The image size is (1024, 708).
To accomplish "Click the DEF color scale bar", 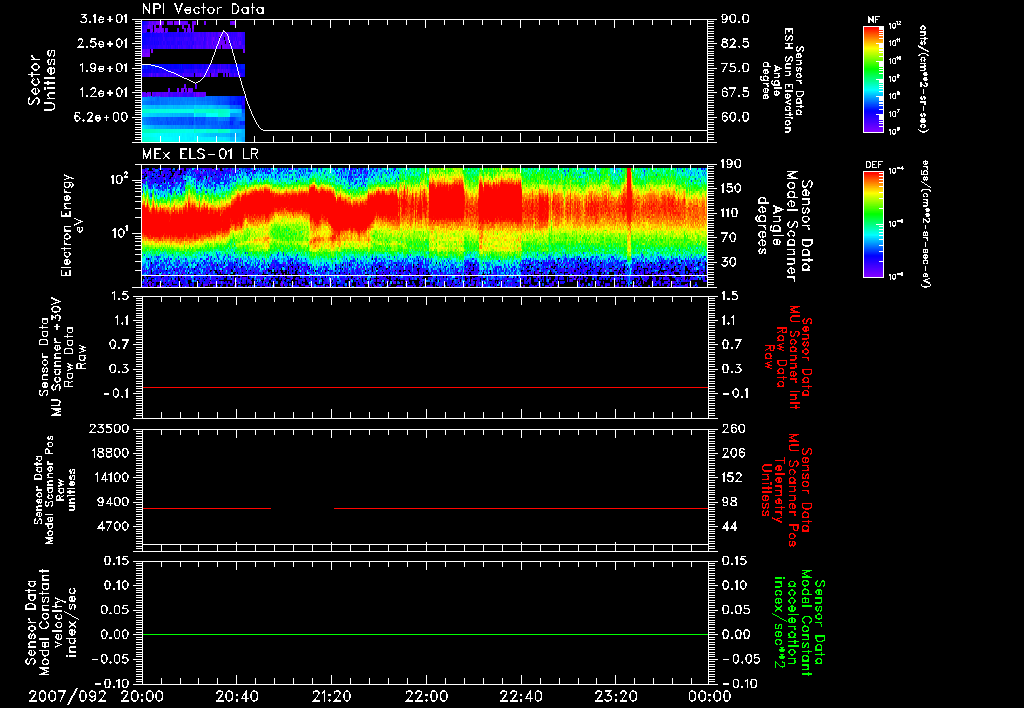I will 873,224.
